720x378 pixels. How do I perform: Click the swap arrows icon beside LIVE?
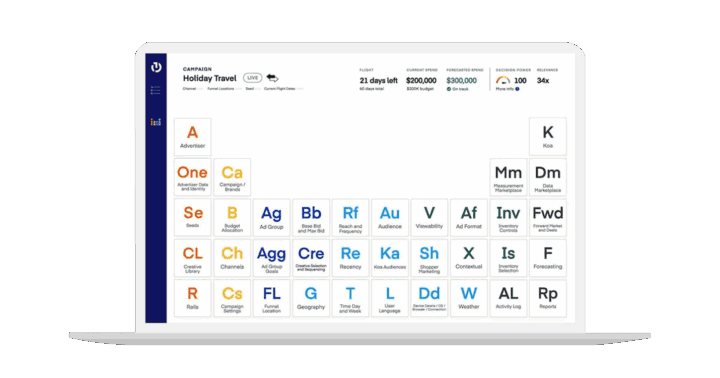[272, 78]
